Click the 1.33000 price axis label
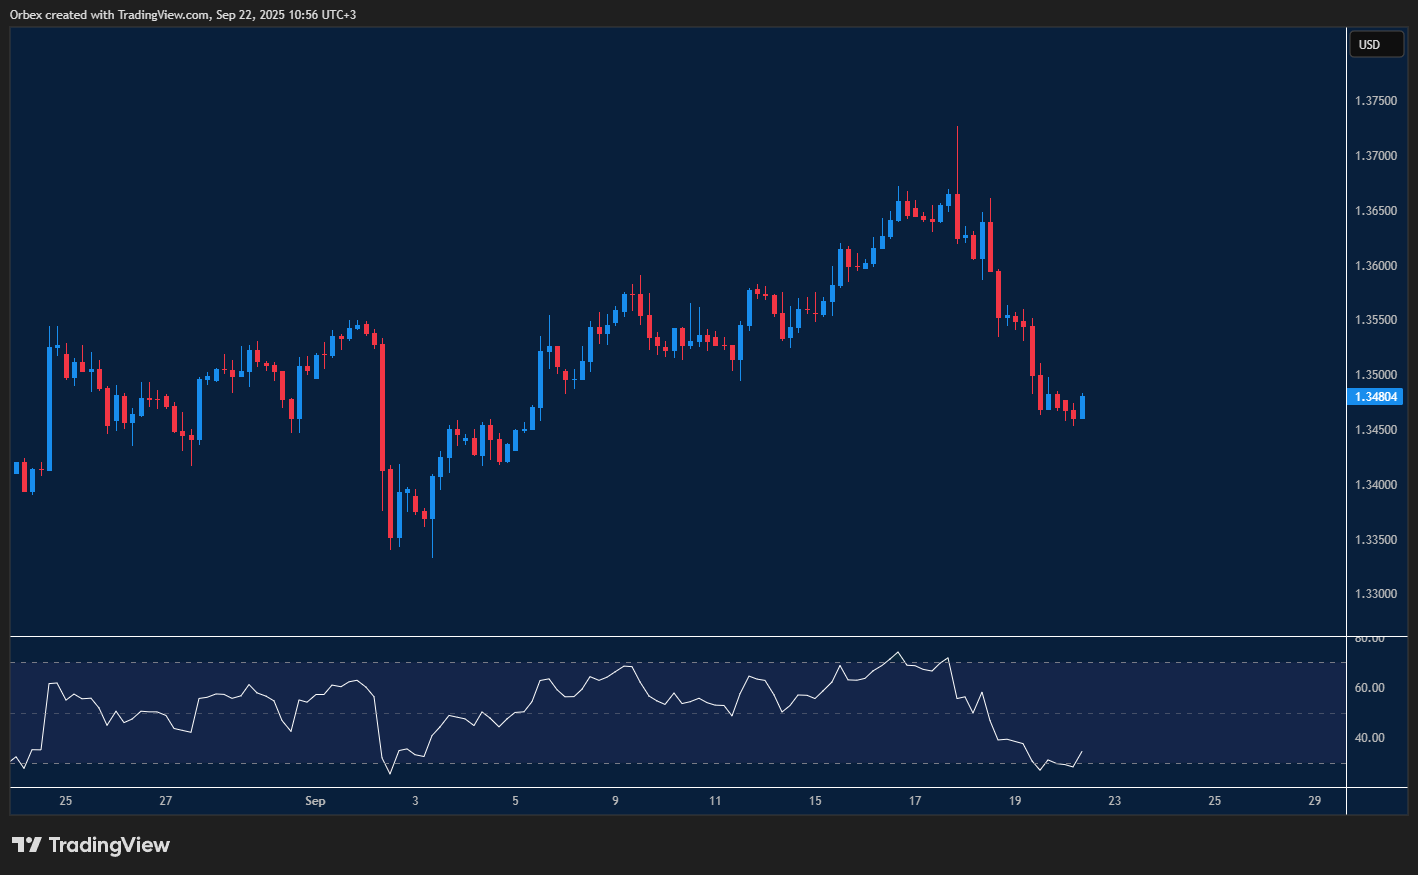The height and width of the screenshot is (875, 1418). (x=1376, y=594)
